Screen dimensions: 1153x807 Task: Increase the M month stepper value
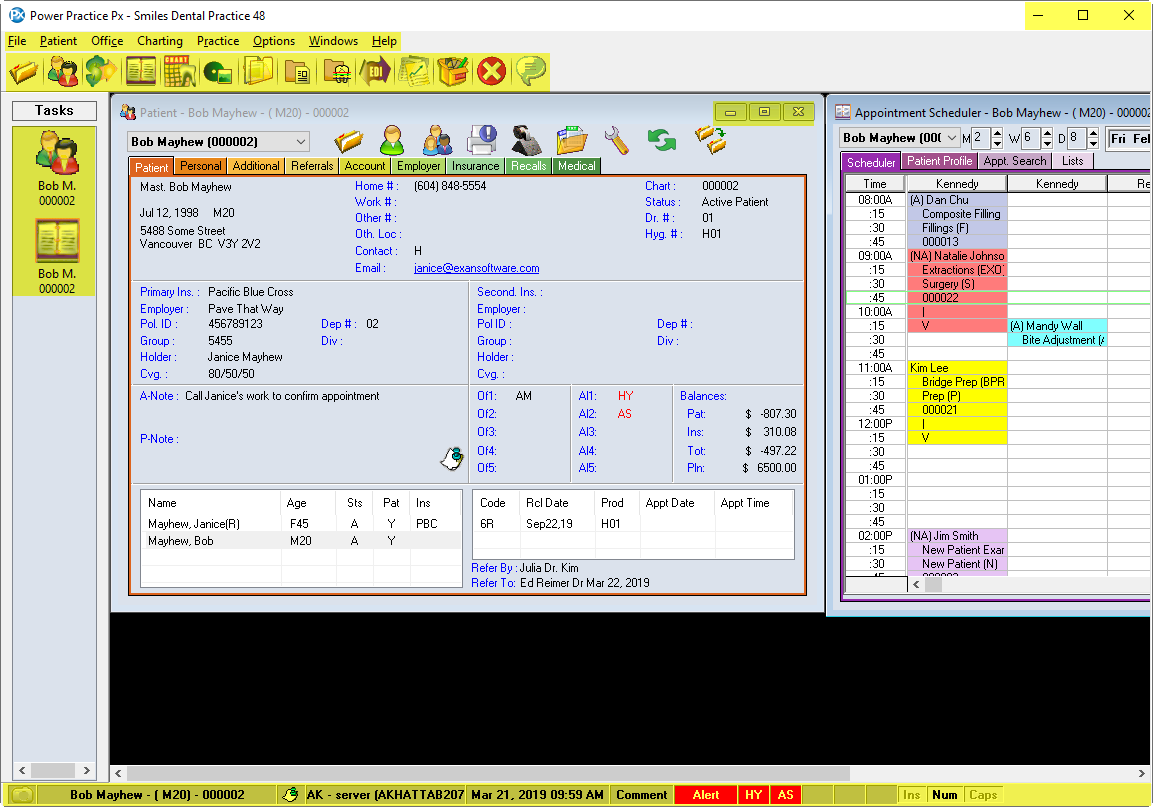click(x=996, y=133)
